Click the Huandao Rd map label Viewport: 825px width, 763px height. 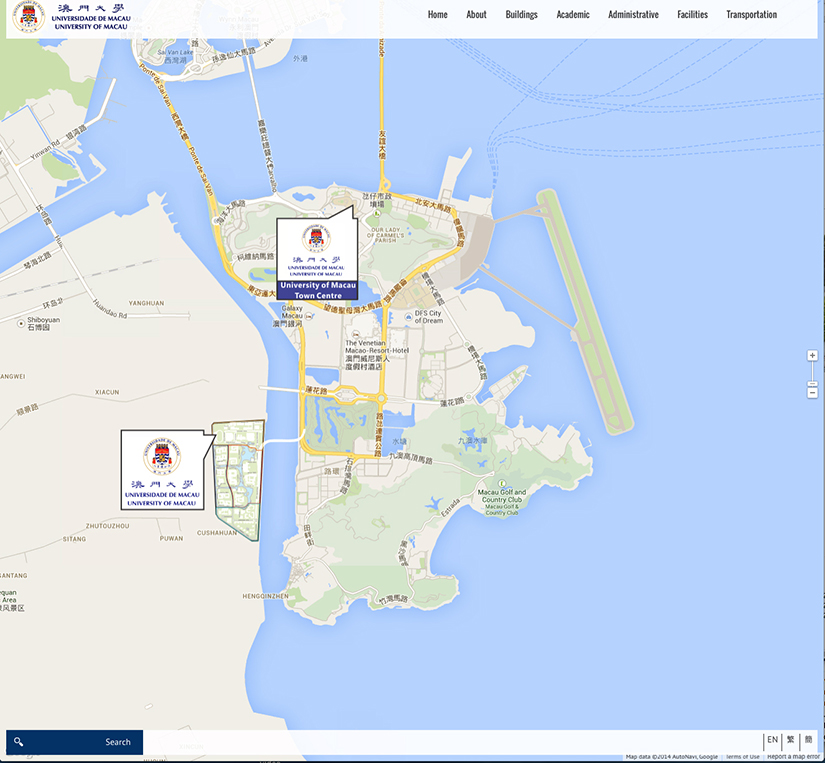tap(110, 309)
